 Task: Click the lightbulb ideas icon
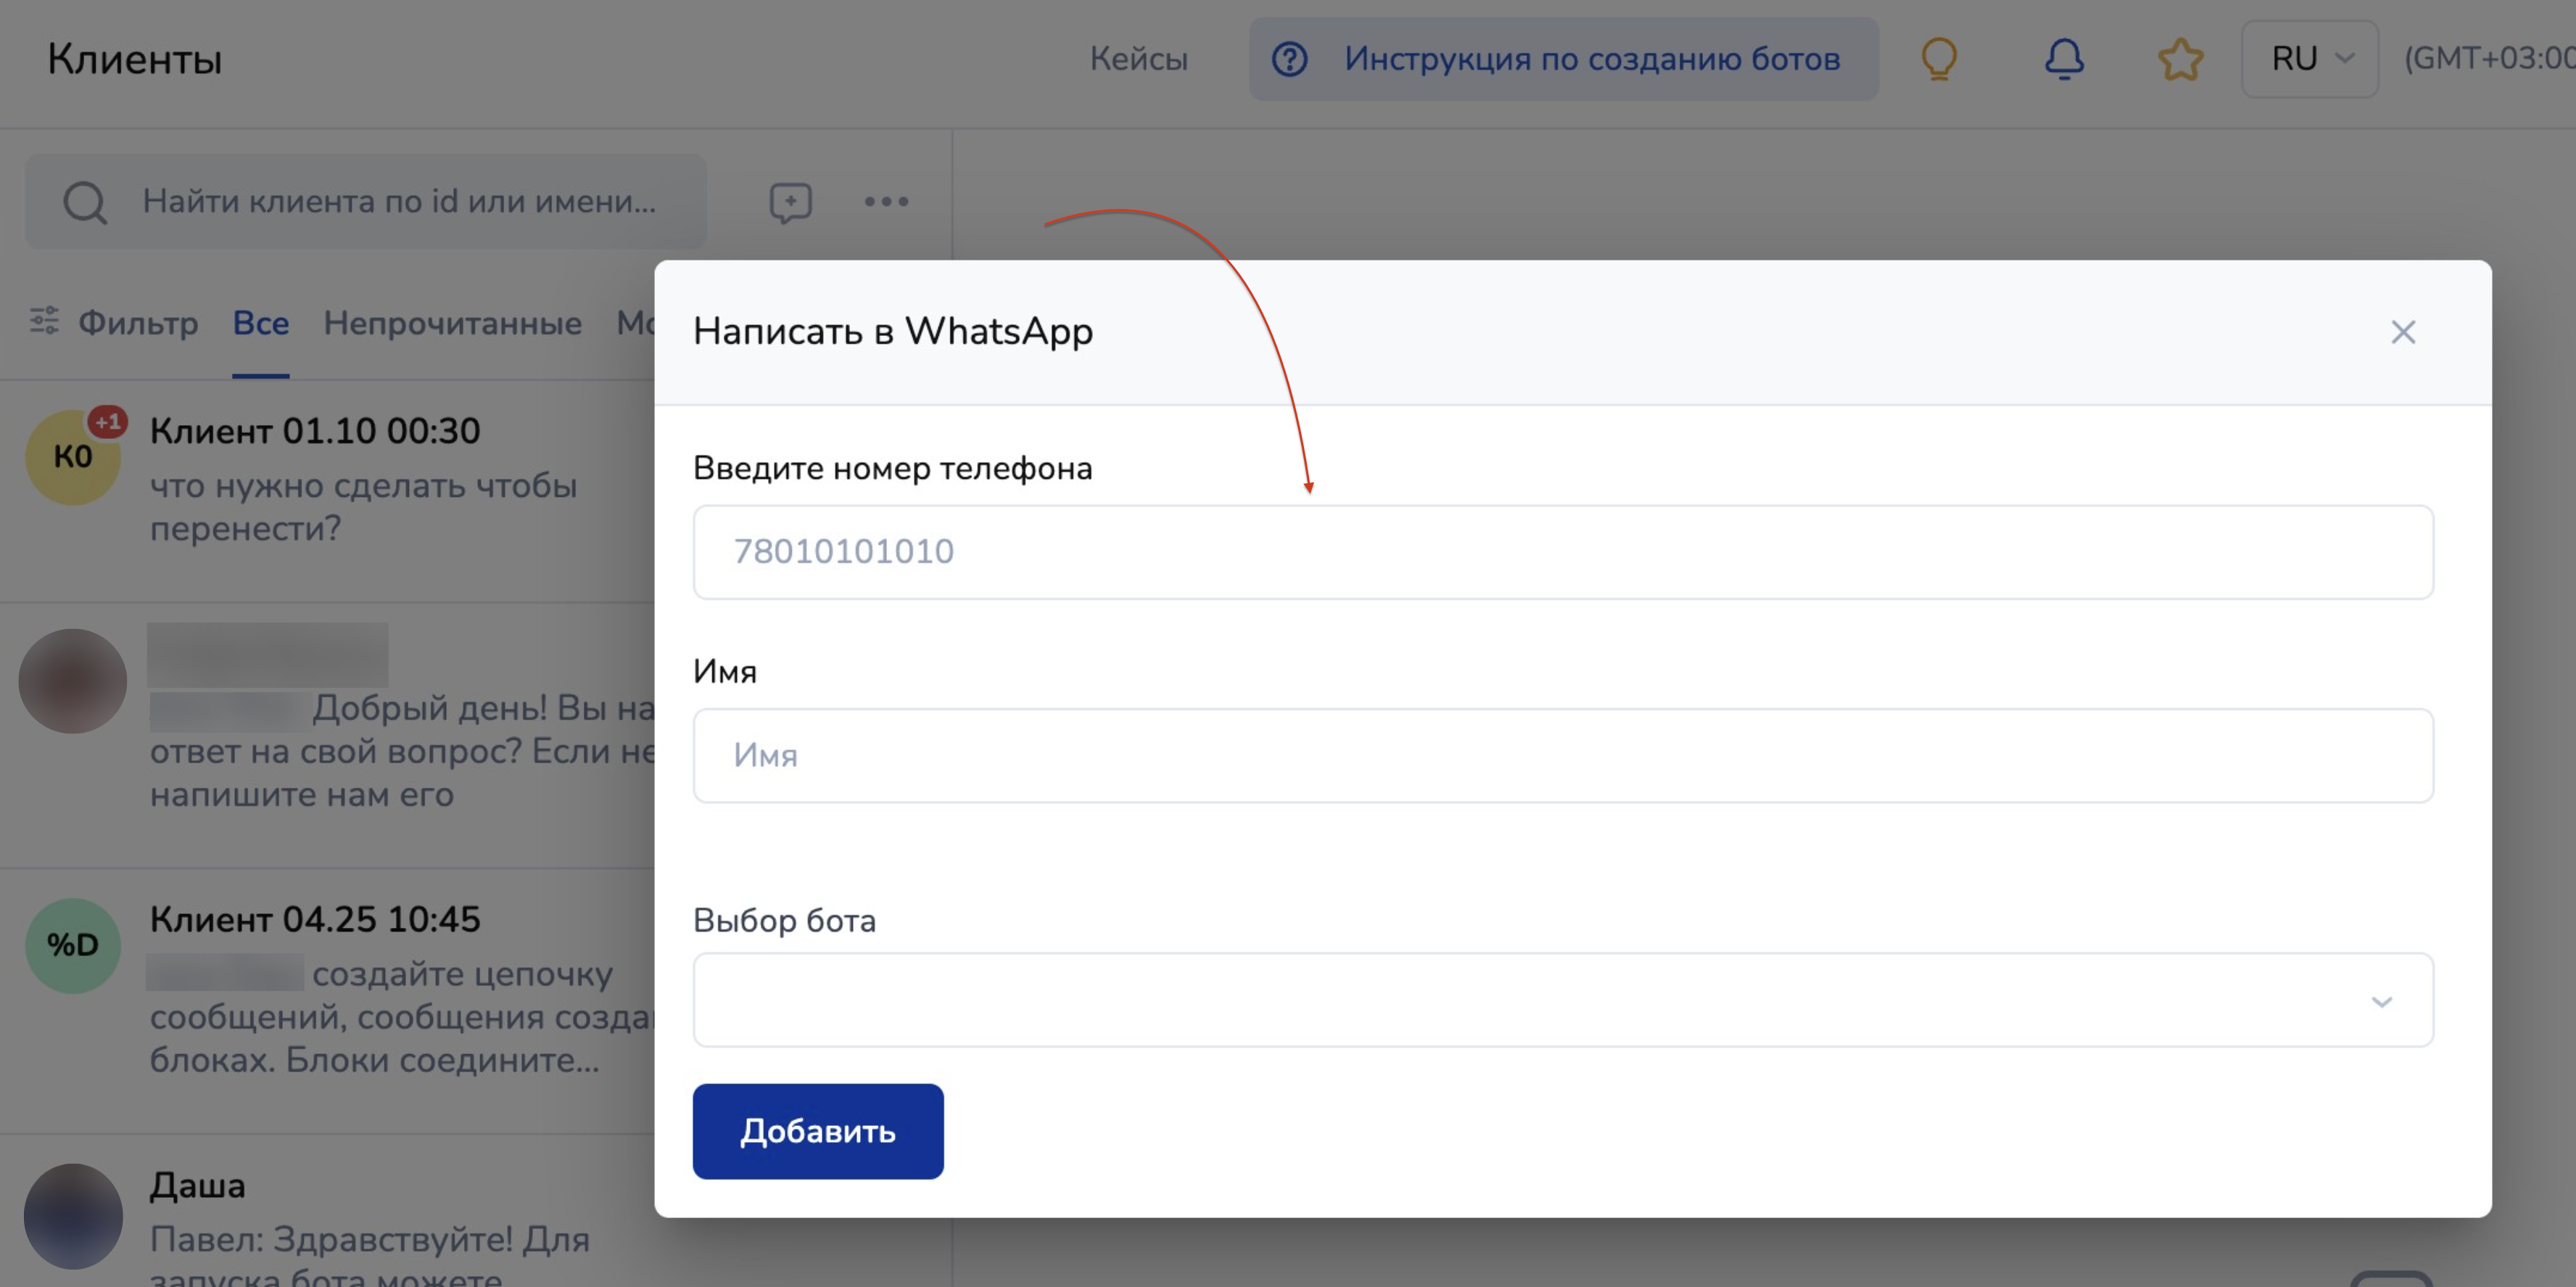(1938, 59)
